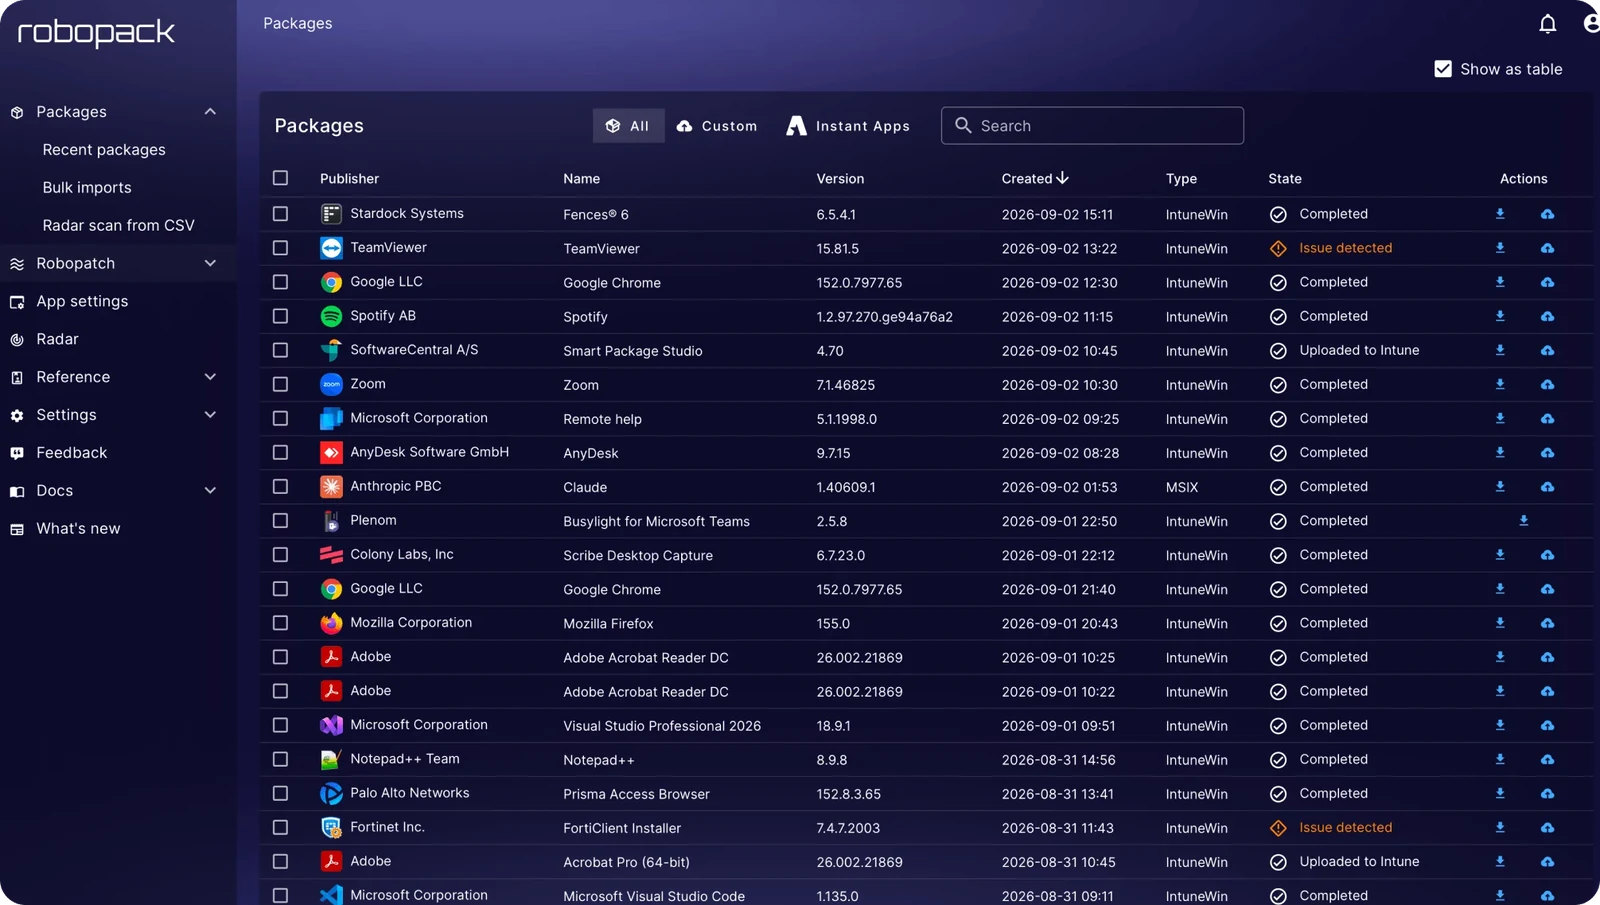This screenshot has width=1600, height=905.
Task: Switch to the Custom packages filter
Action: click(x=717, y=126)
